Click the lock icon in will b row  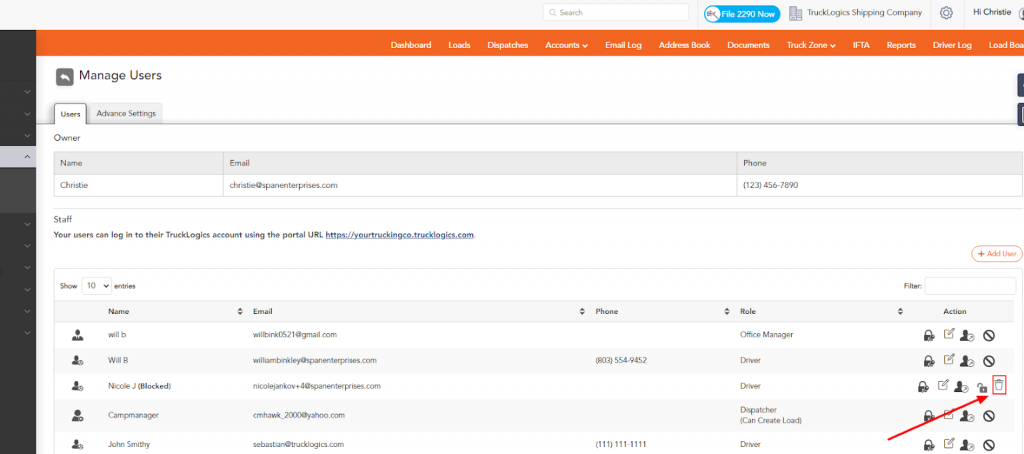click(928, 336)
